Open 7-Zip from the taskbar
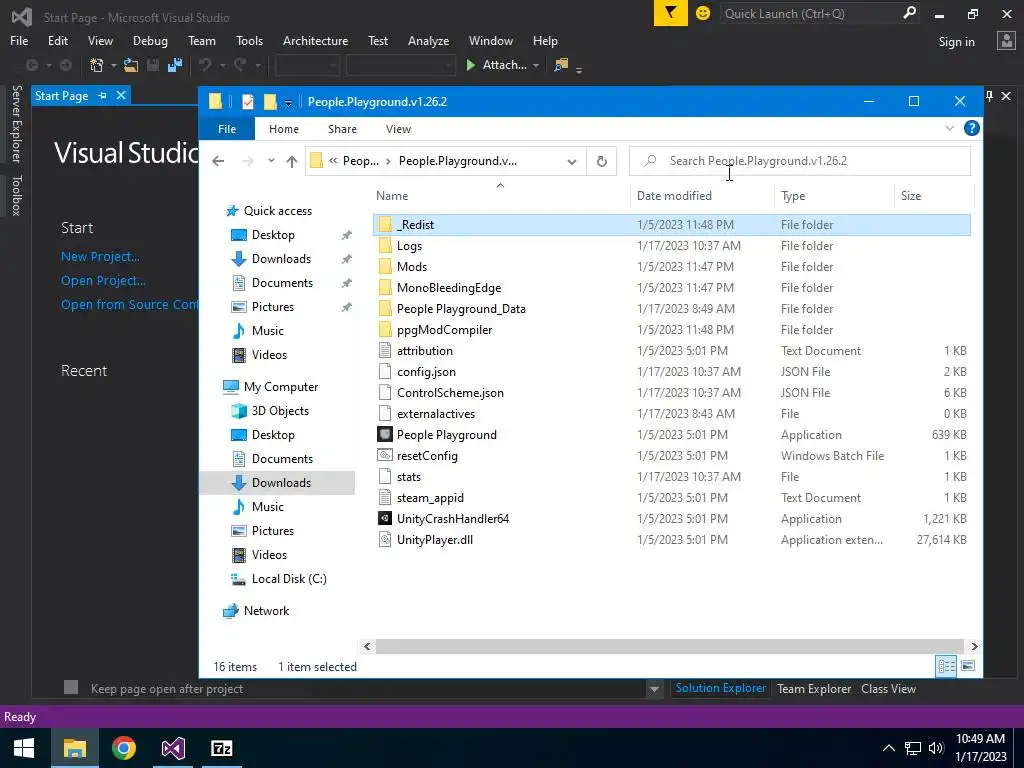This screenshot has width=1024, height=768. (222, 748)
